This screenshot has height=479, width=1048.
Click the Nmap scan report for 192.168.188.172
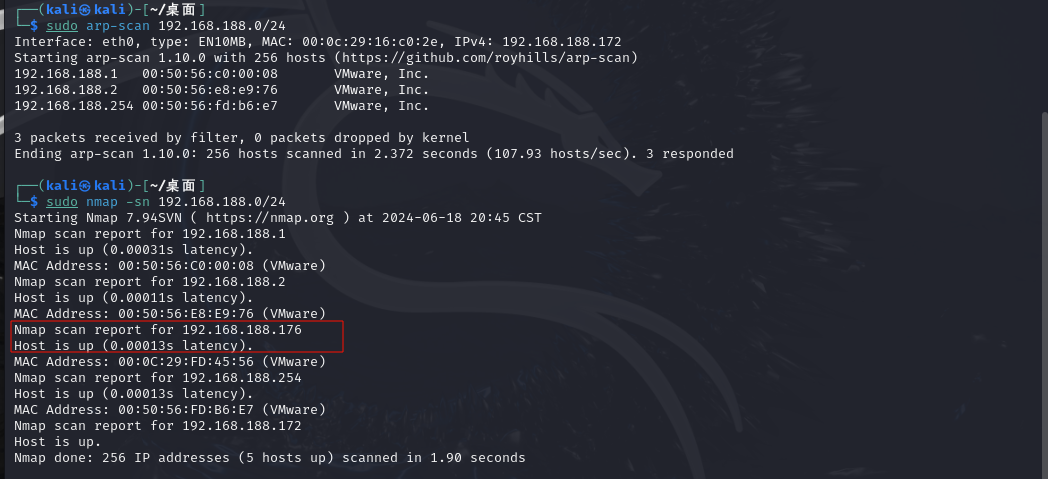click(x=158, y=426)
